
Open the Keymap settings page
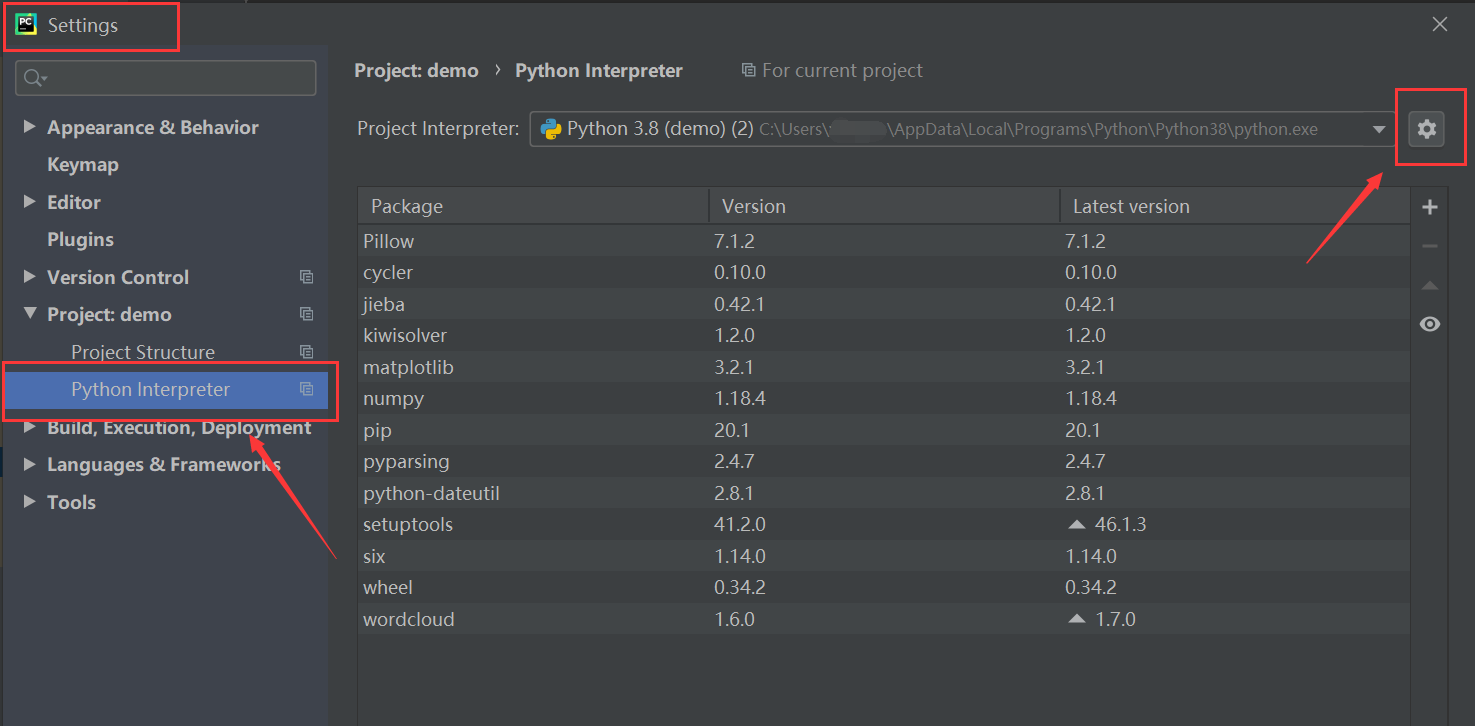[83, 165]
